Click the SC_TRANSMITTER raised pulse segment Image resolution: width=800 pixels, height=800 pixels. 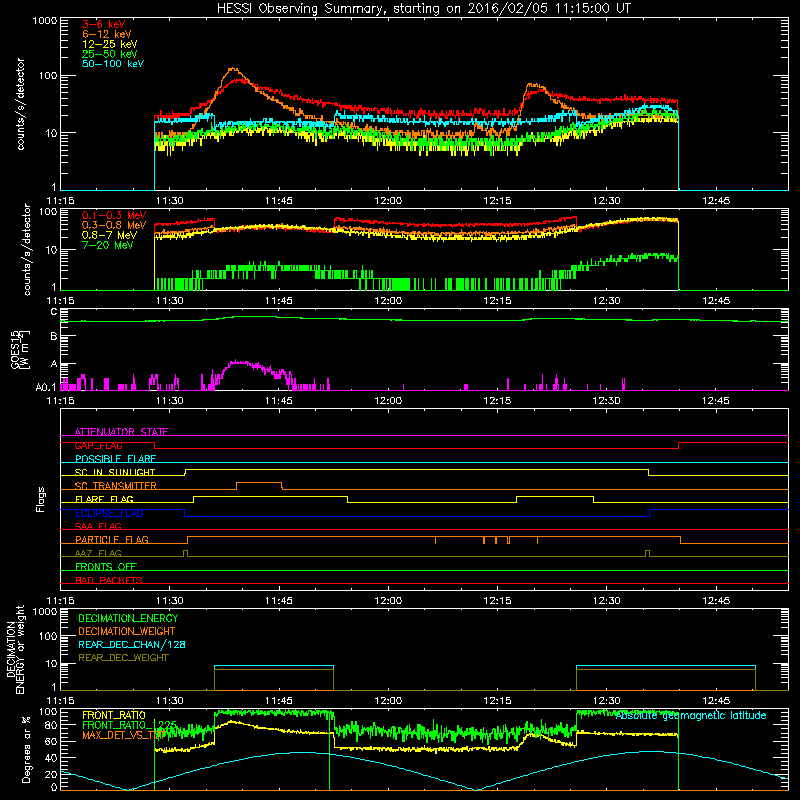(259, 482)
